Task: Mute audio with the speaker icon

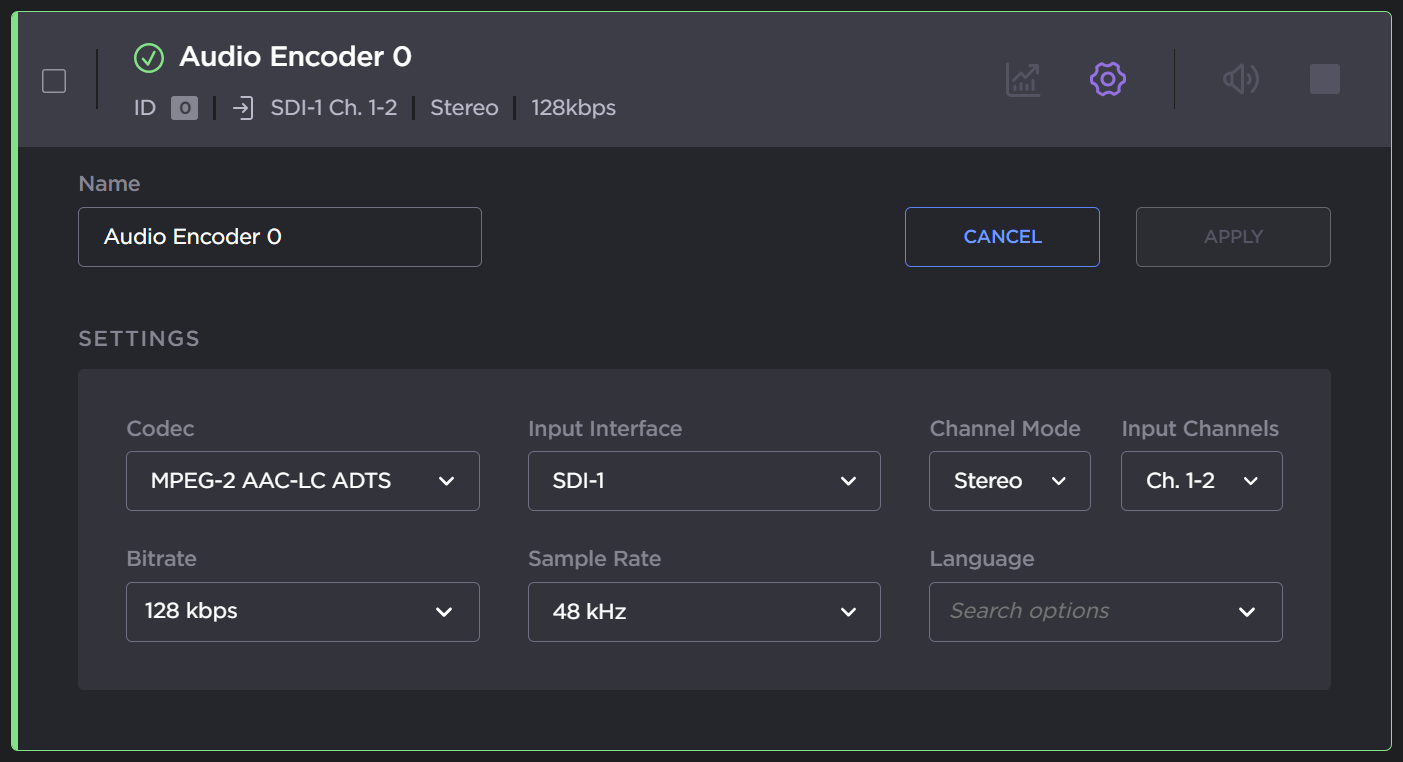Action: pos(1240,79)
